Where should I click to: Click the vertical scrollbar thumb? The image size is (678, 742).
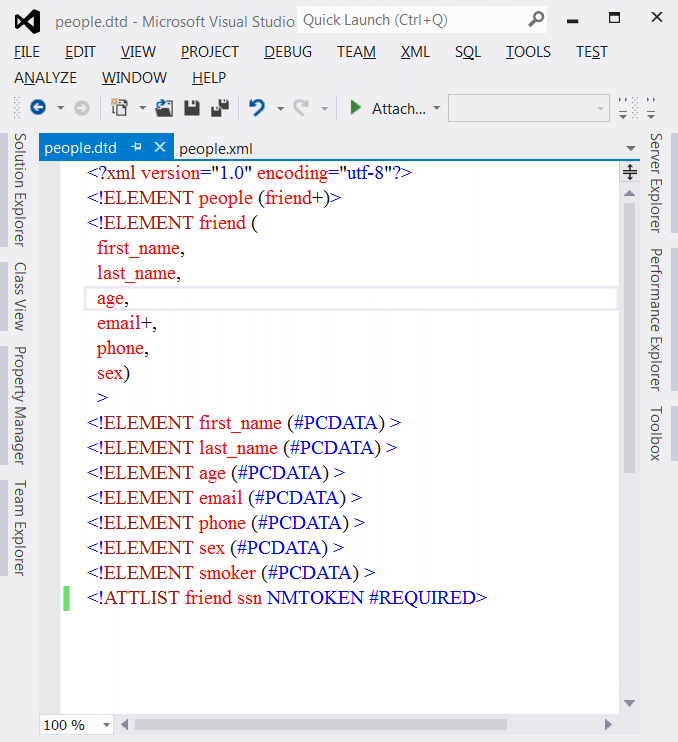[629, 338]
